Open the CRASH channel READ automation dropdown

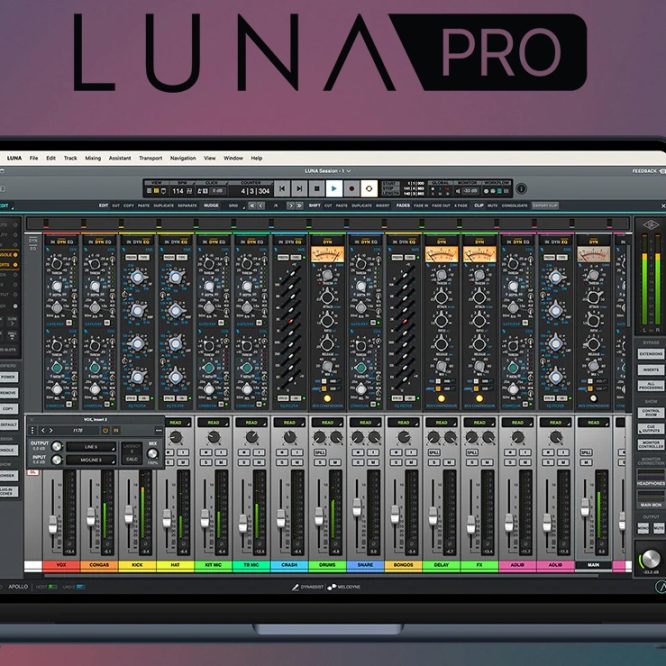click(x=289, y=423)
